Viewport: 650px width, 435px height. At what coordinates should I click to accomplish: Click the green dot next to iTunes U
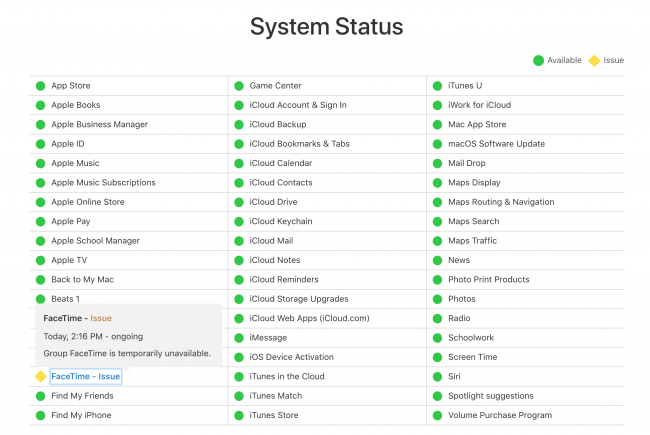437,86
